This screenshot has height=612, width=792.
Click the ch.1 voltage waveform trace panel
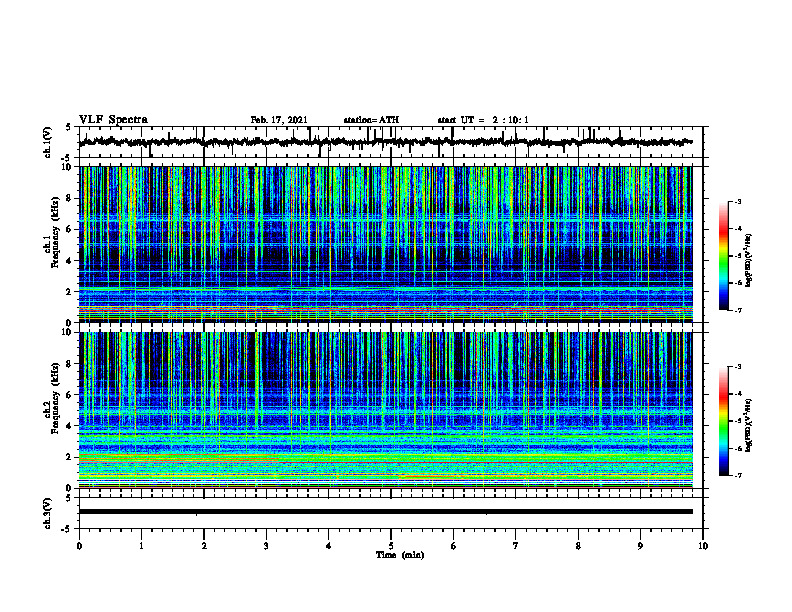click(390, 142)
